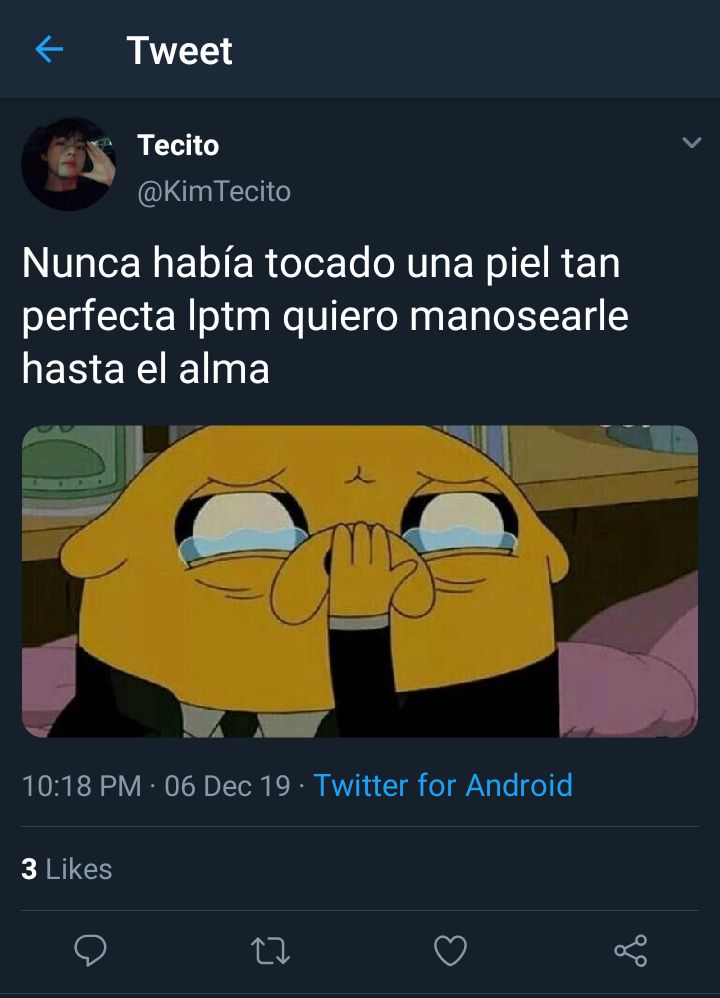The image size is (720, 998).
Task: Click the word manosearle in the tweet
Action: tap(519, 316)
